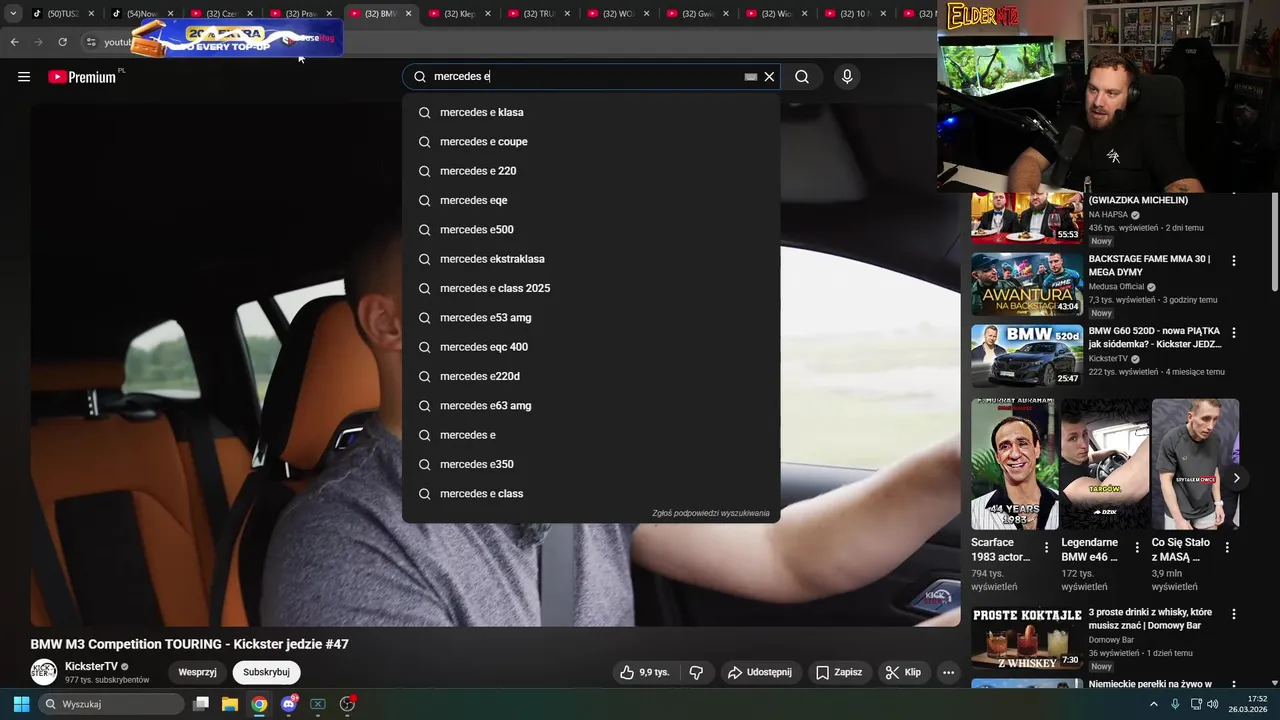The width and height of the screenshot is (1280, 720).
Task: Choose suggestion 'mercedes eqc 400'
Action: (591, 347)
